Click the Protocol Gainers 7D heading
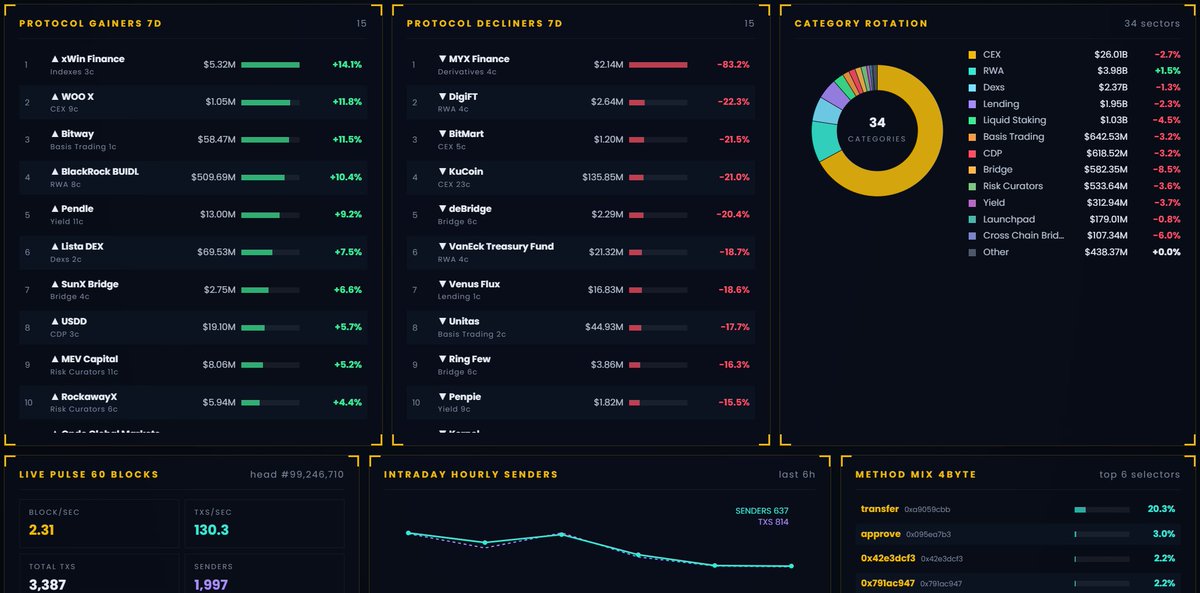Viewport: 1200px width, 593px height. pyautogui.click(x=91, y=23)
